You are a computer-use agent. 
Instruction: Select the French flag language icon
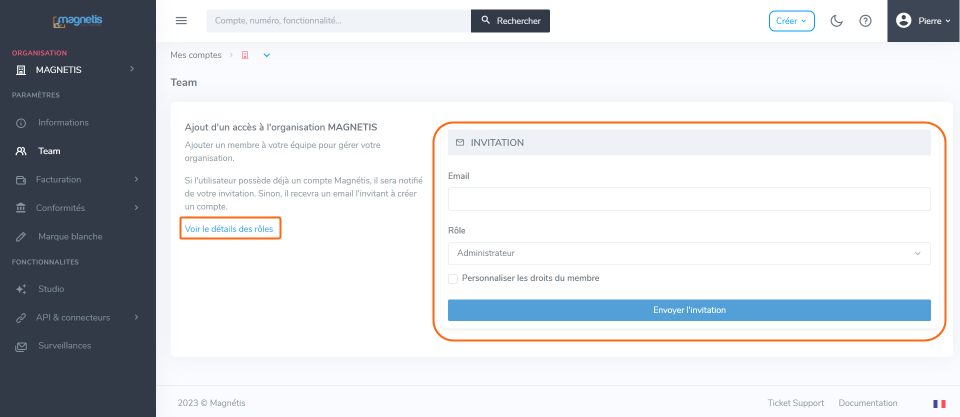939,404
